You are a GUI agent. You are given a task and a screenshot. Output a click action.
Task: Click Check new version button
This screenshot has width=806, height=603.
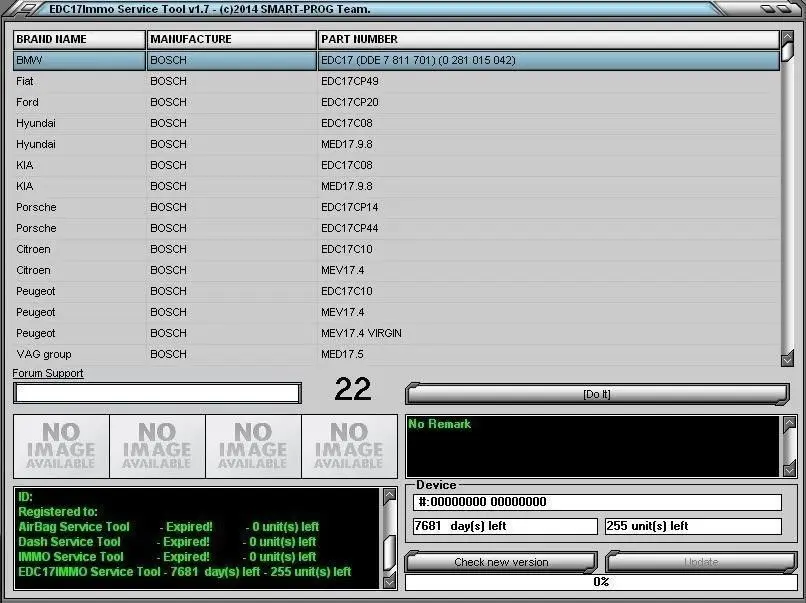pos(501,562)
